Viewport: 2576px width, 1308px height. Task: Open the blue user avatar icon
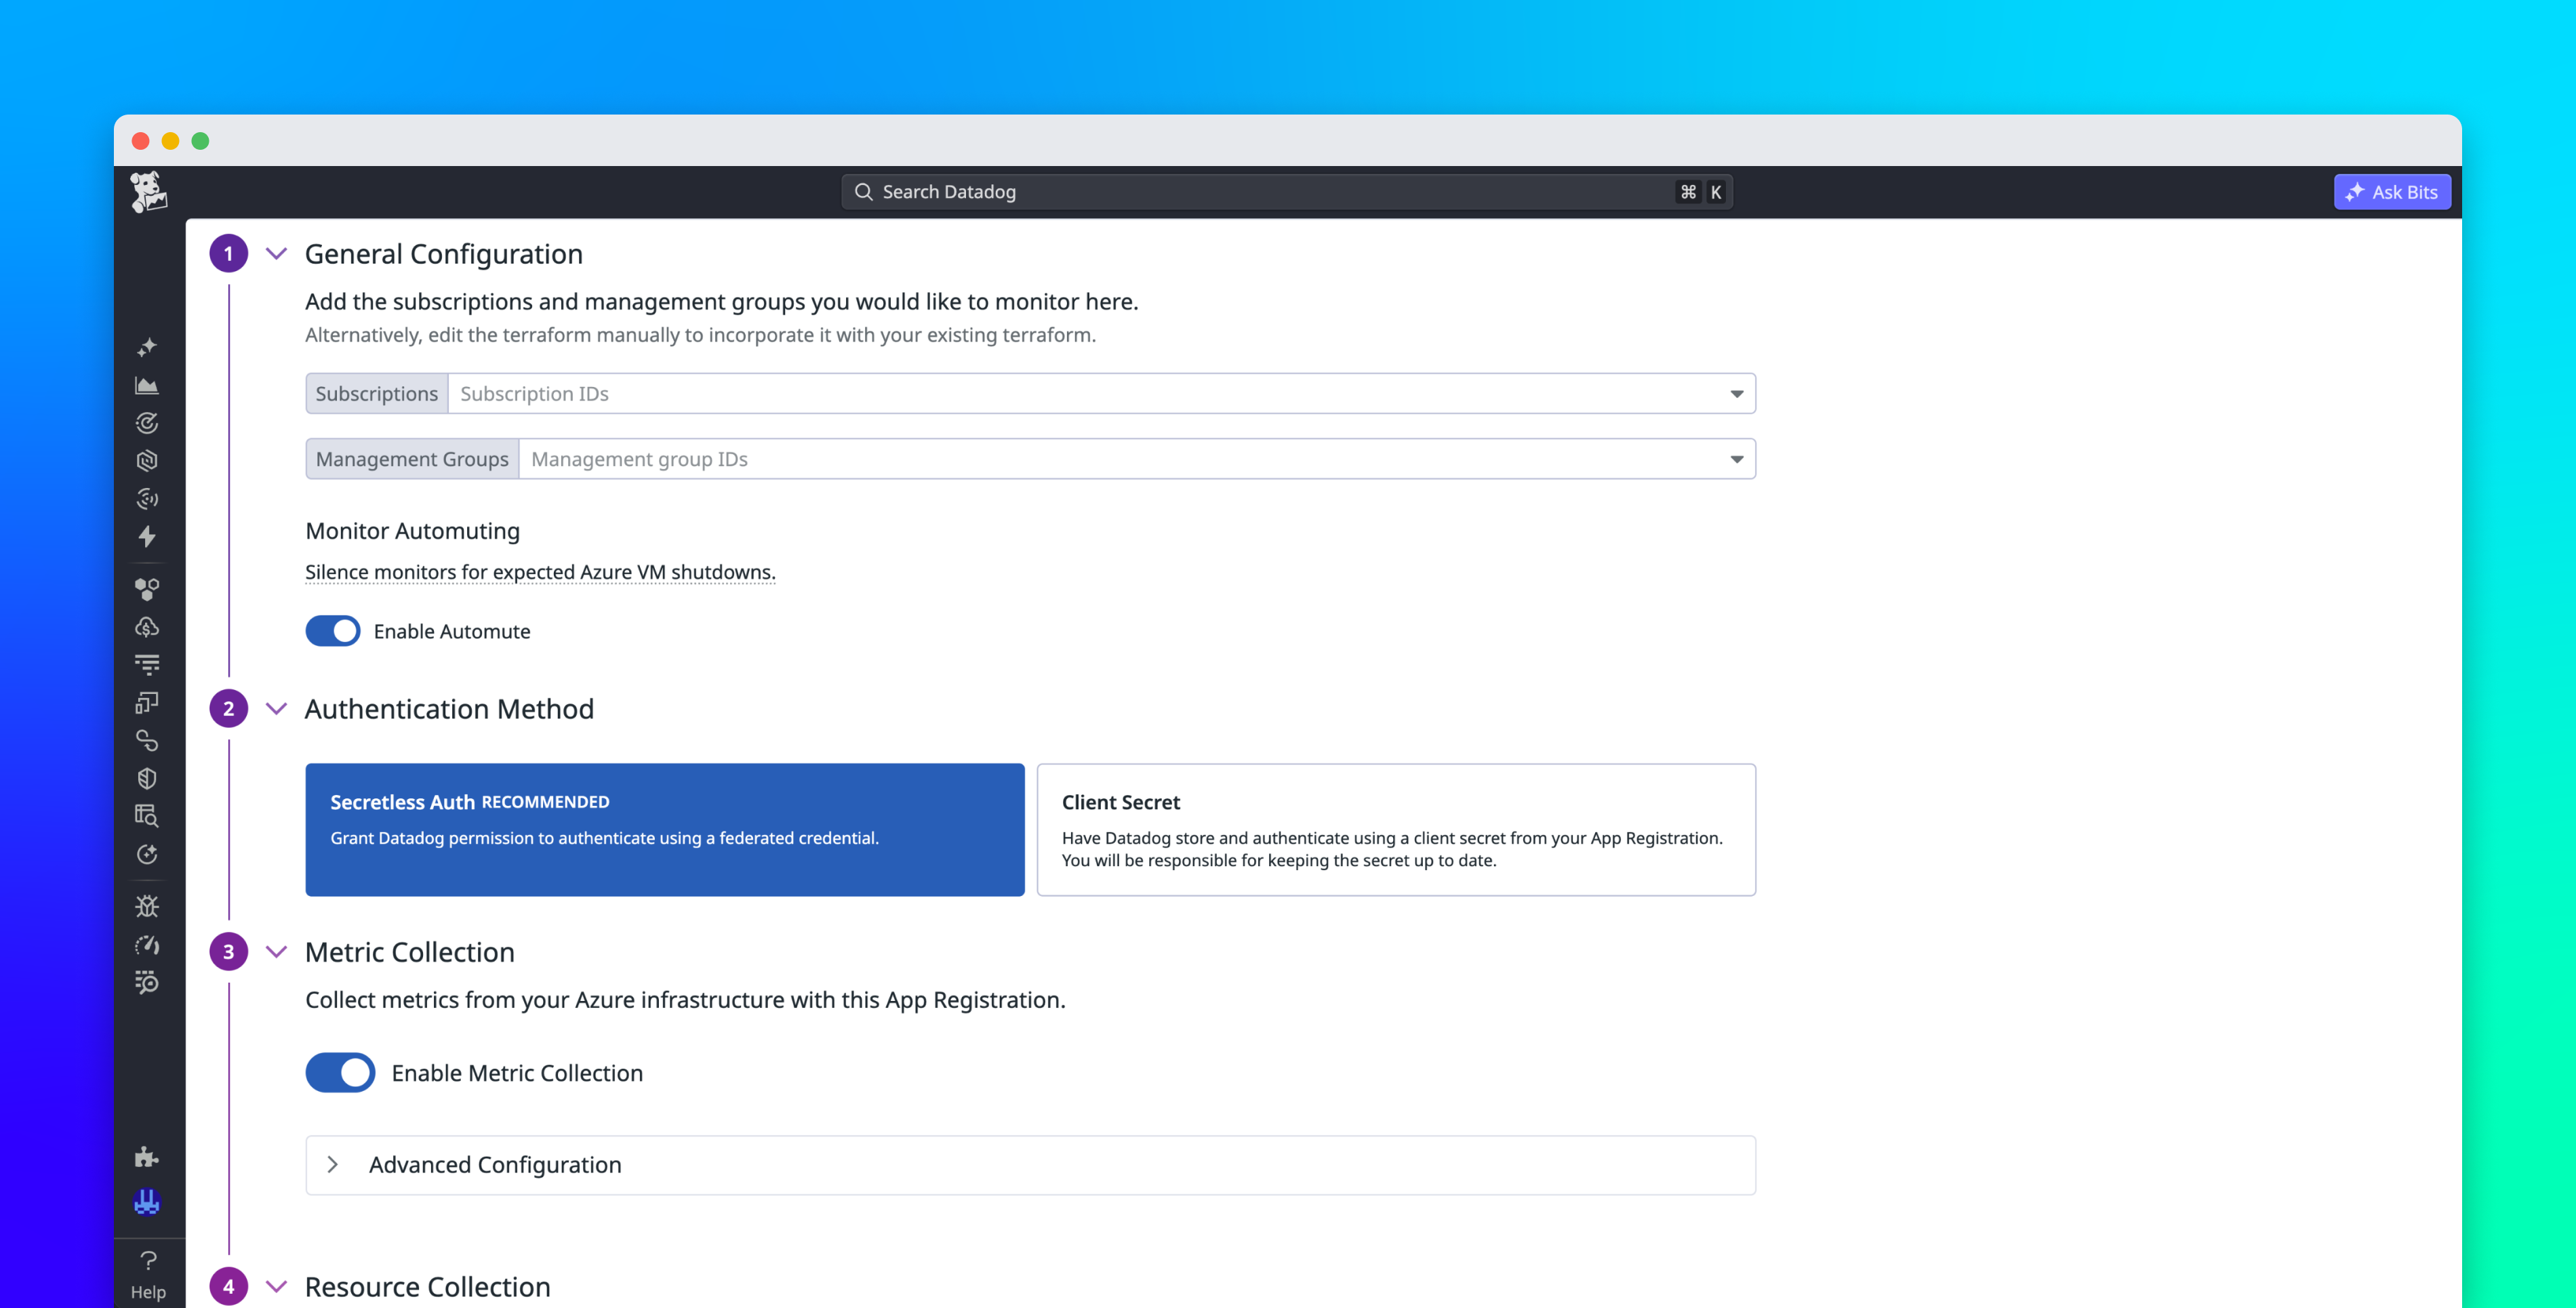click(x=147, y=1202)
